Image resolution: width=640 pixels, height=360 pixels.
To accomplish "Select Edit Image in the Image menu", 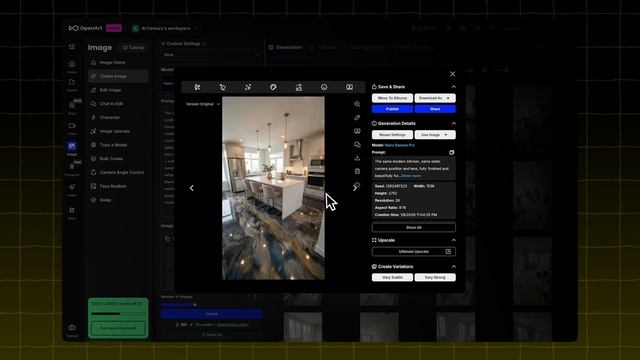I will tap(118, 90).
